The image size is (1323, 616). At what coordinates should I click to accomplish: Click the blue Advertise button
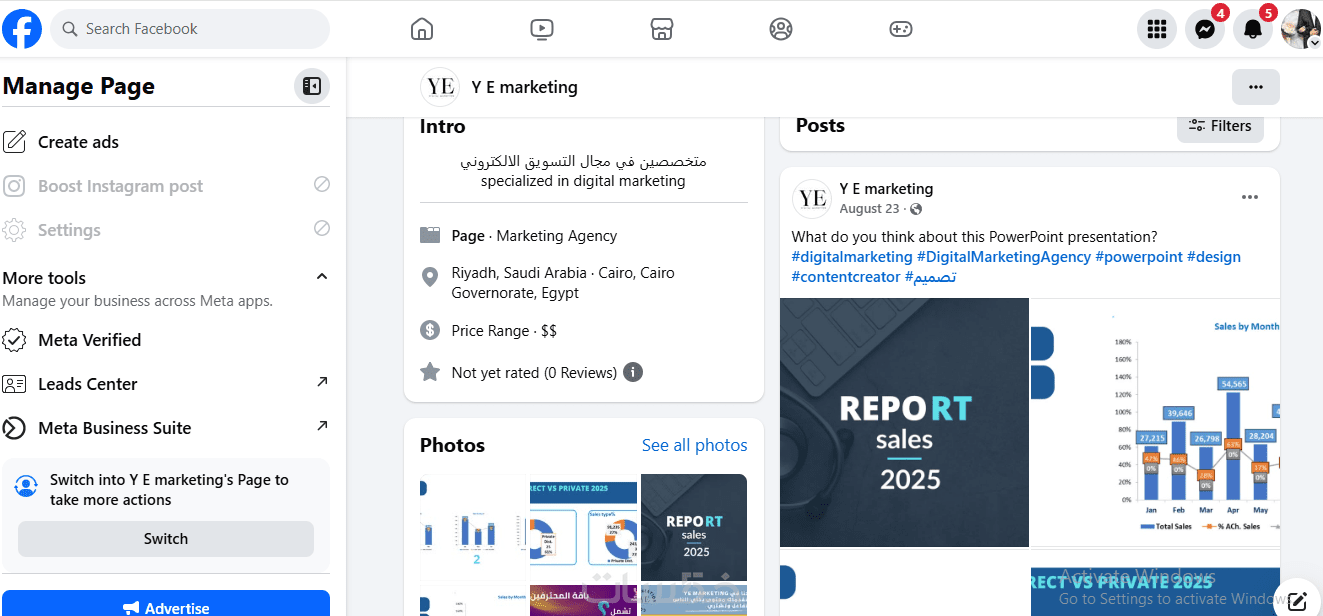click(166, 604)
